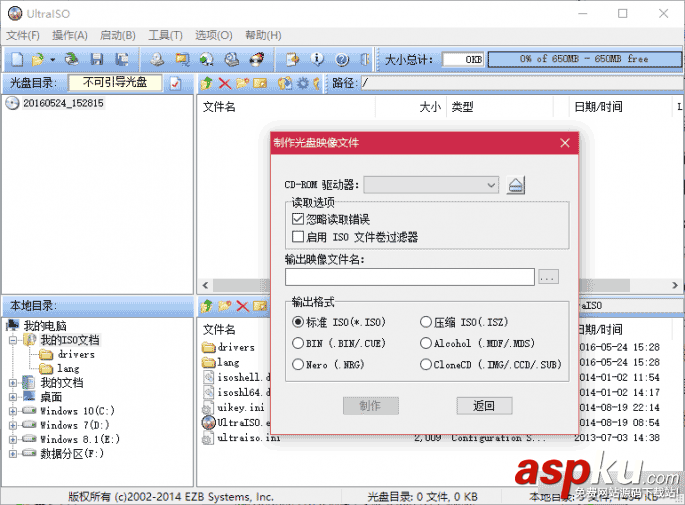Click the right arrow of horizontal scrollbar
Viewport: 685px width, 505px height.
675,285
